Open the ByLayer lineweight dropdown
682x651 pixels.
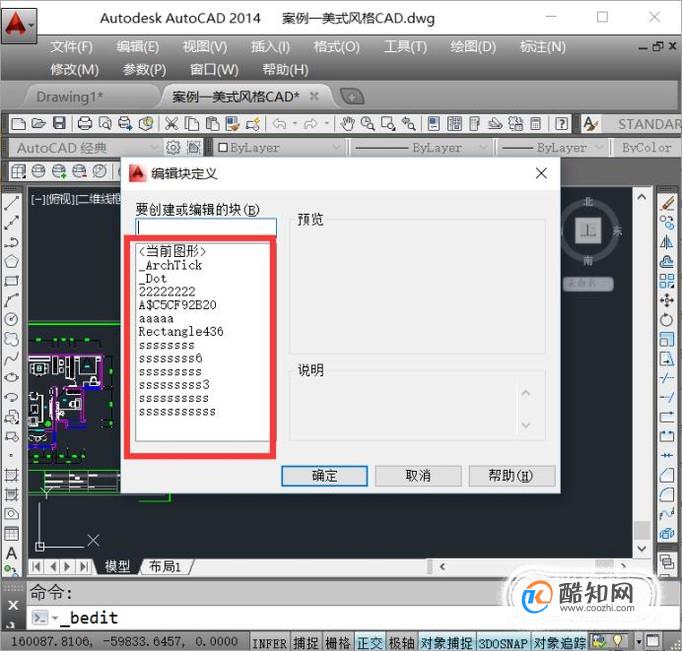tap(552, 148)
